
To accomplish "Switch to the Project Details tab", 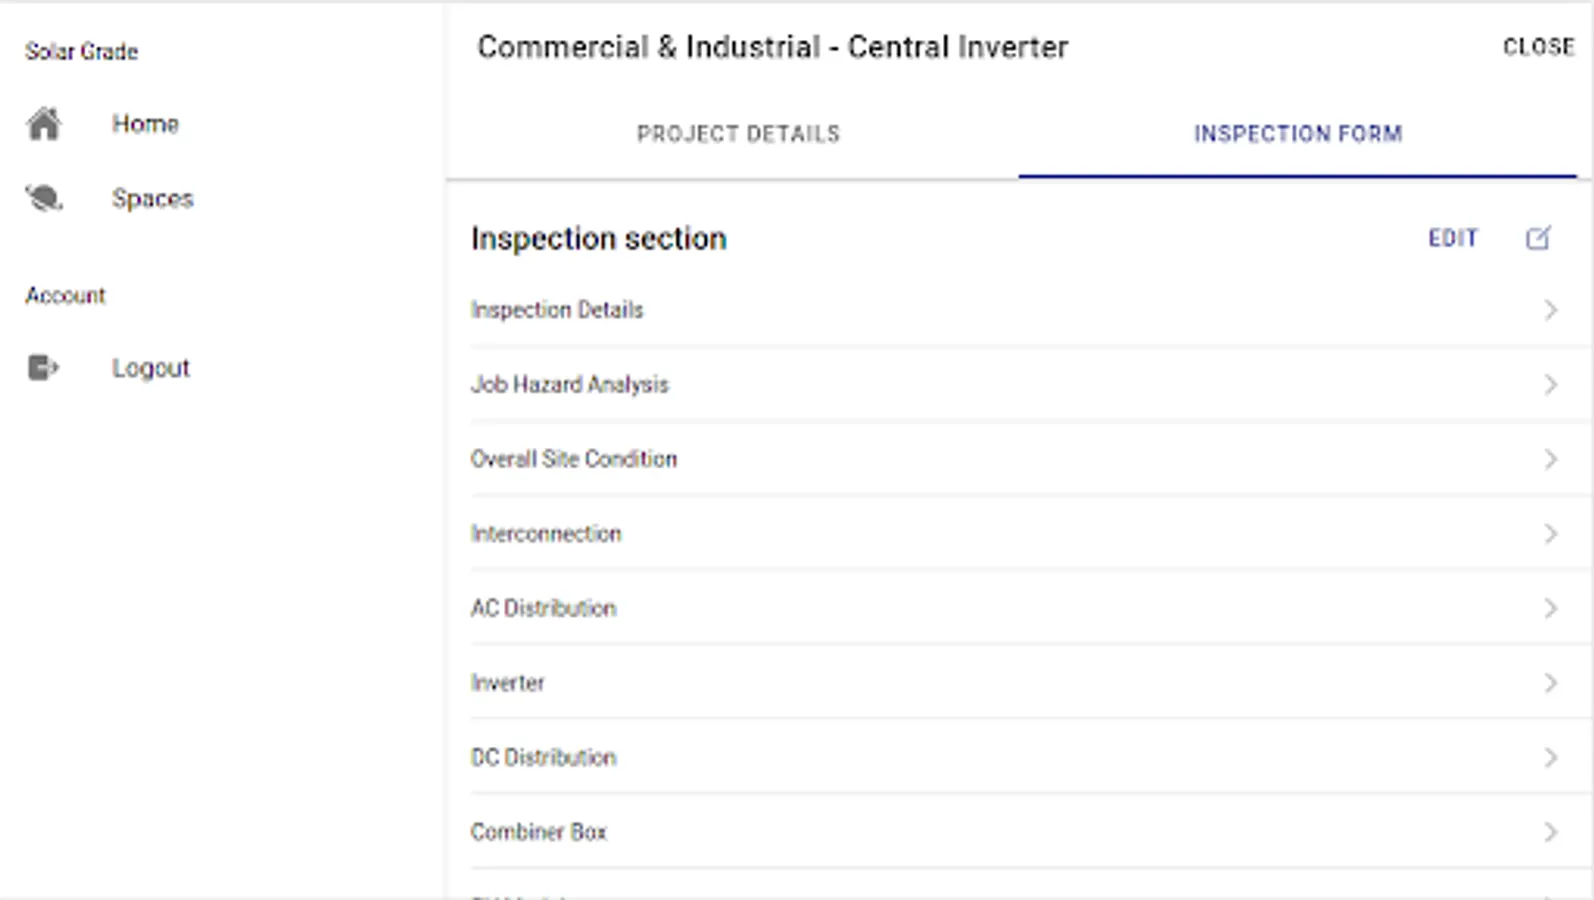I will pos(738,134).
